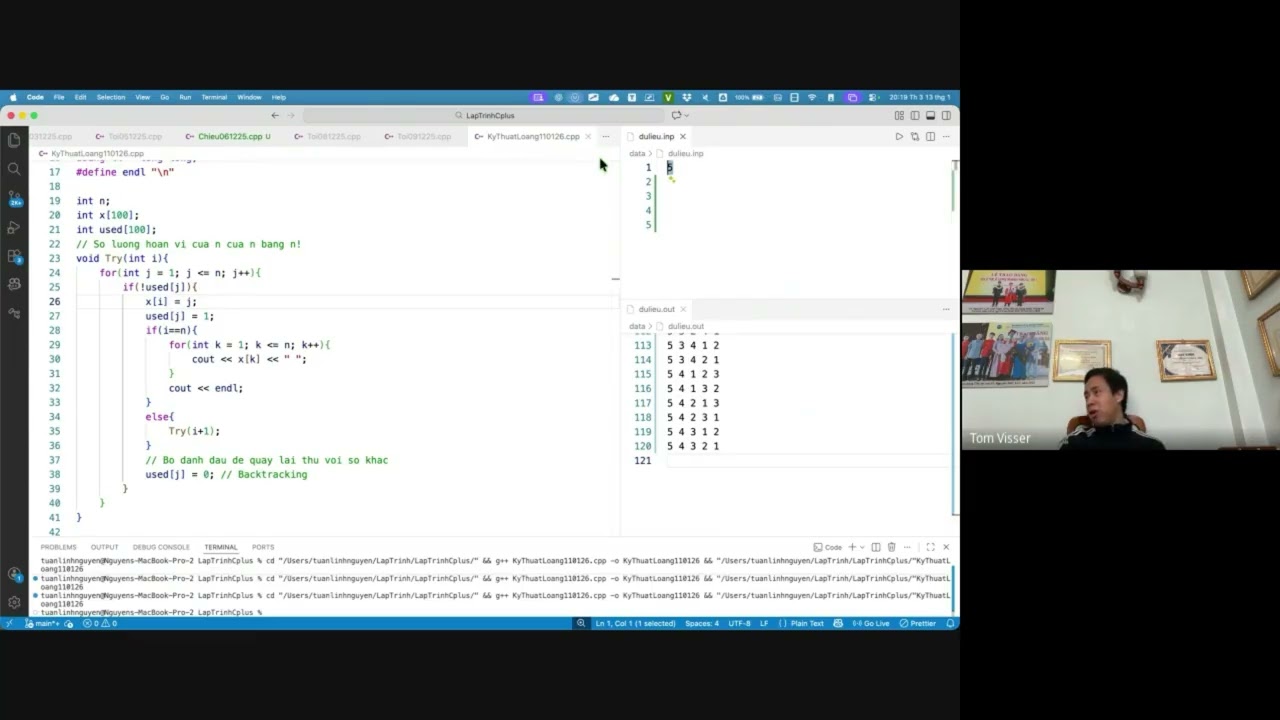Open the Run and Debug view

14,228
